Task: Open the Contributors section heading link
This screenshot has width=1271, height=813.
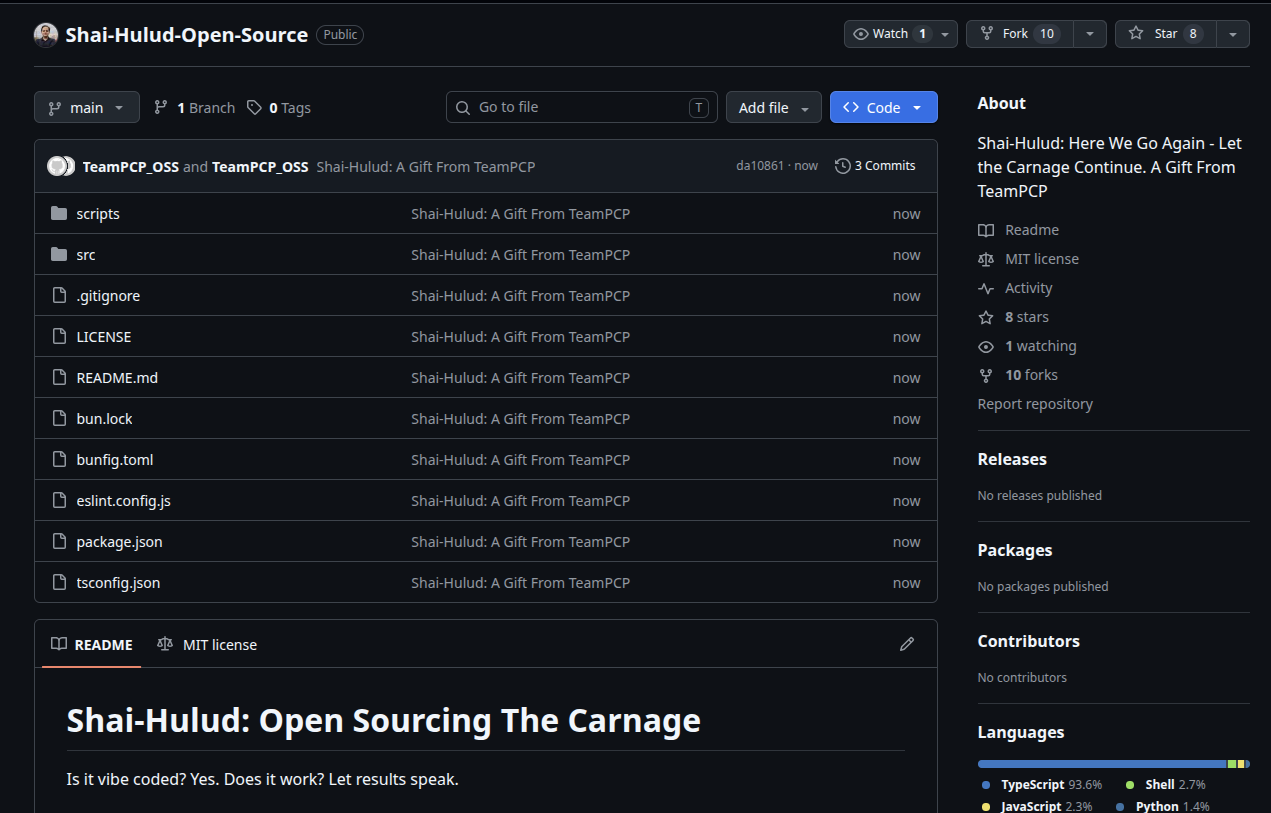Action: pos(1029,641)
